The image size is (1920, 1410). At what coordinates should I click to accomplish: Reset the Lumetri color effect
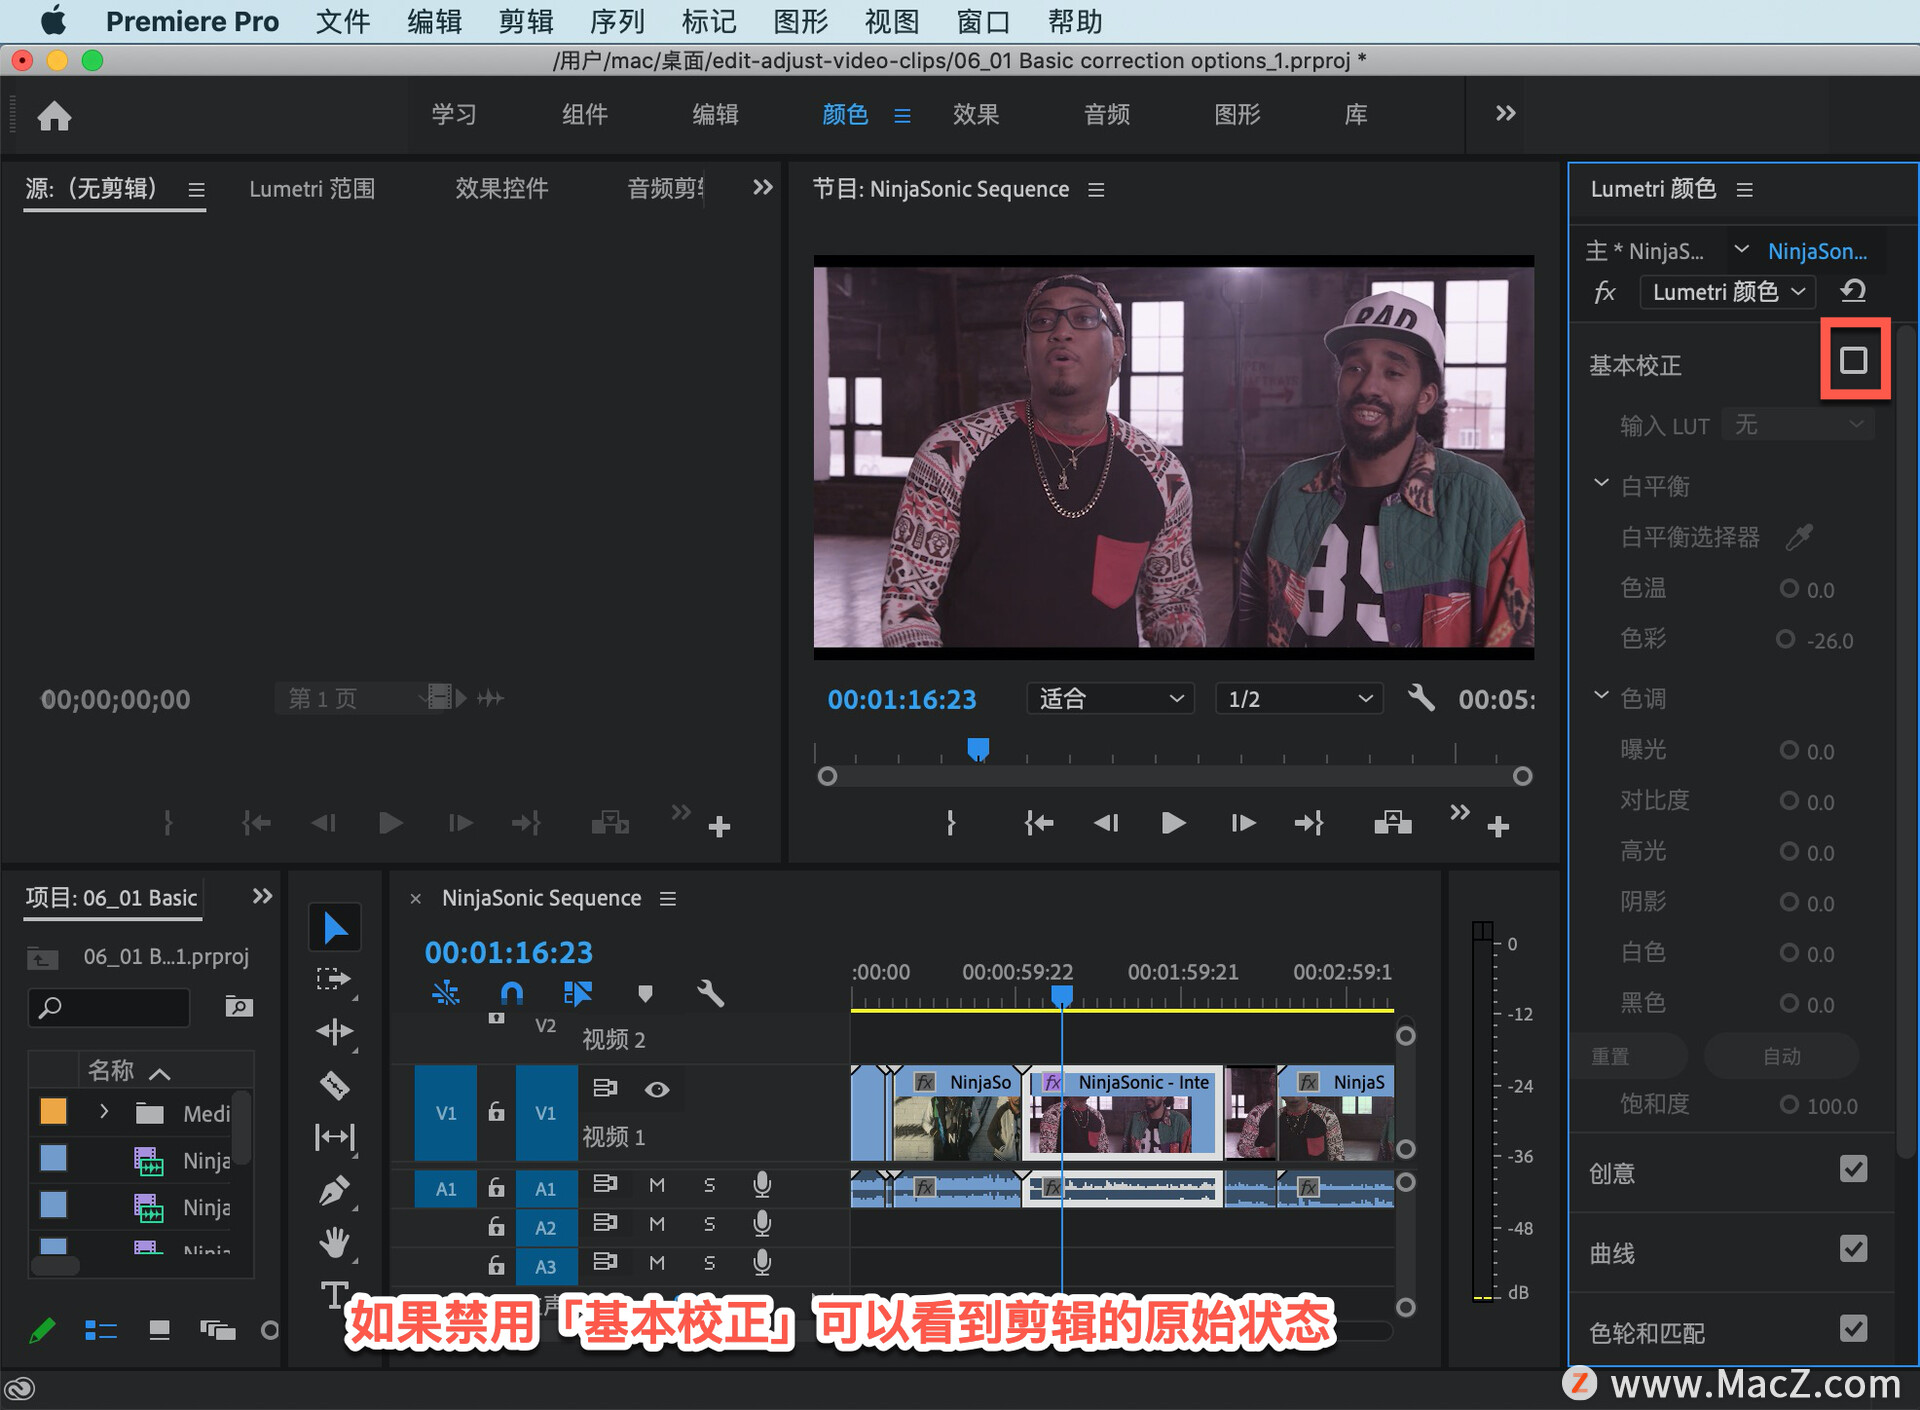tap(1853, 291)
